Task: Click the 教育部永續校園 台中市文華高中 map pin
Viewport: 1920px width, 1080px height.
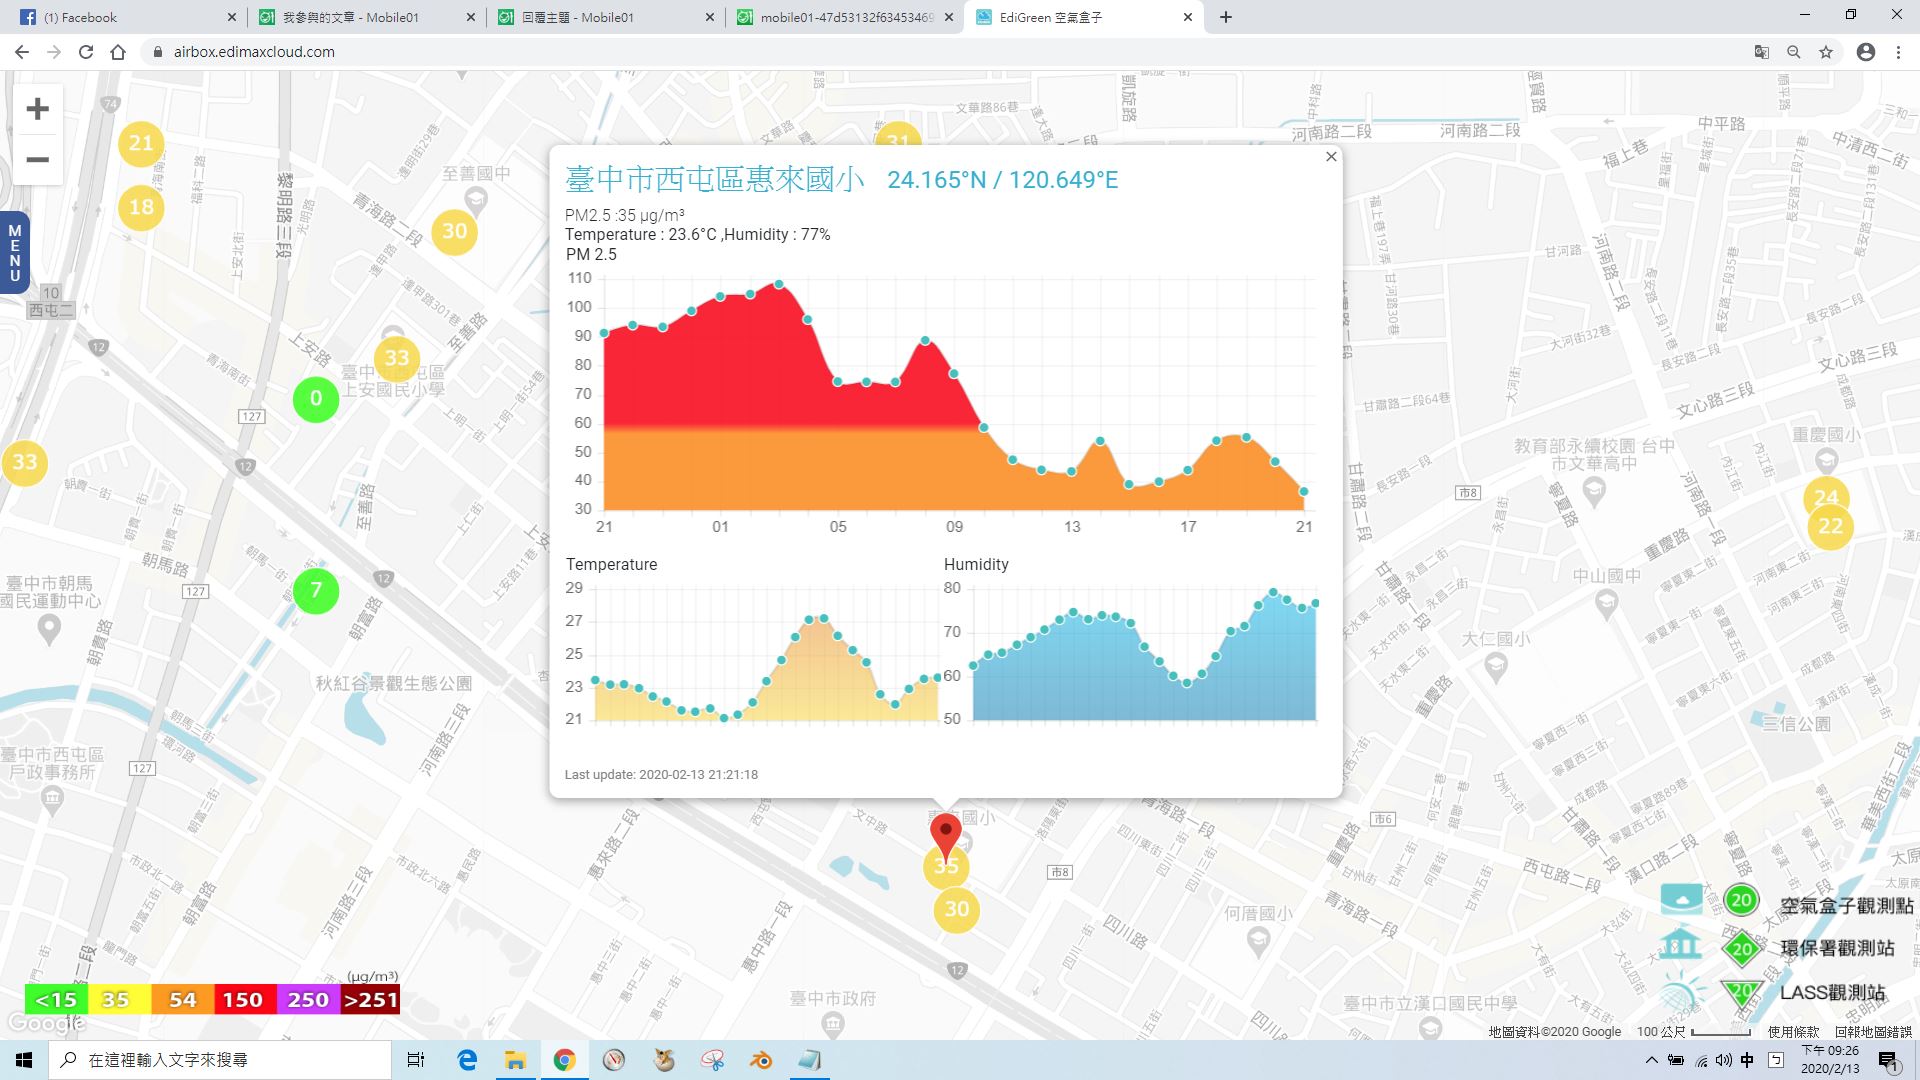Action: 1594,491
